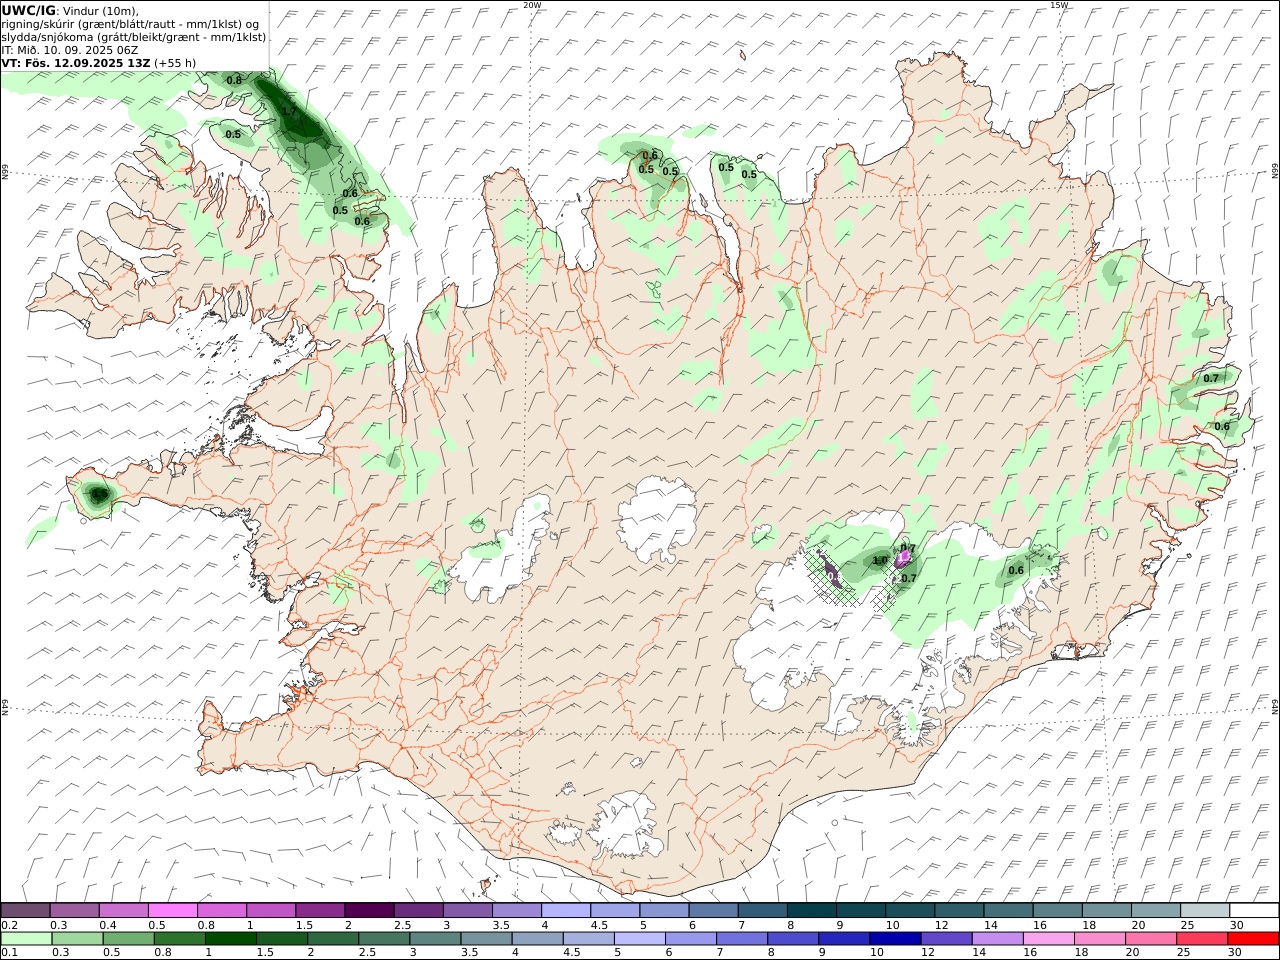
Task: Select the white swatch after 30 in the upper legend row
Action: [x=1253, y=910]
